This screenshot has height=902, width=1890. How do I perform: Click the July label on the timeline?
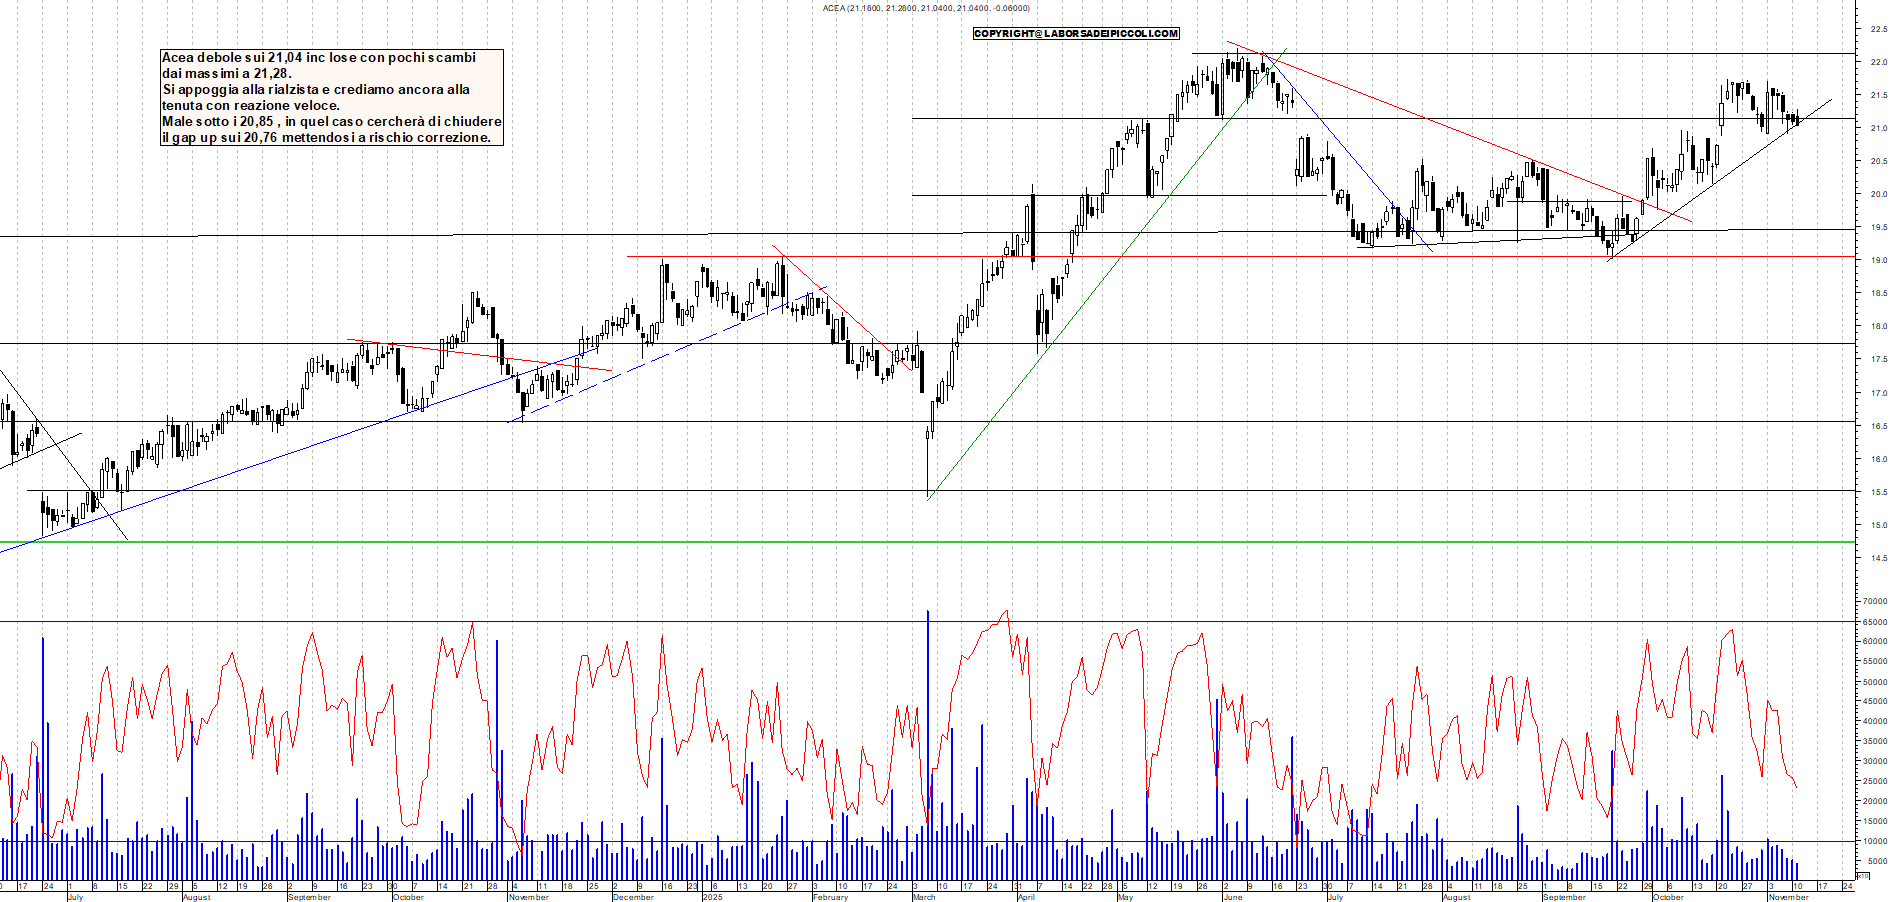coord(75,898)
